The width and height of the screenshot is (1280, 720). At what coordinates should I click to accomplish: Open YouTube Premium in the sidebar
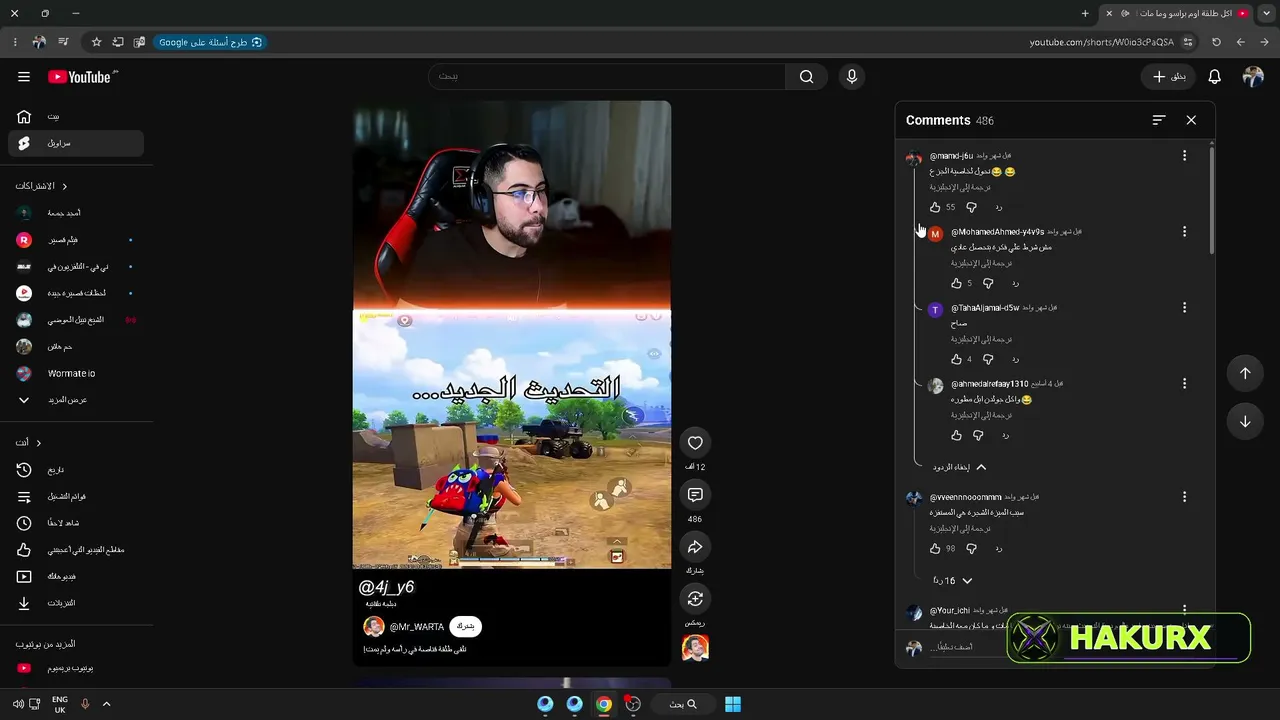76,668
